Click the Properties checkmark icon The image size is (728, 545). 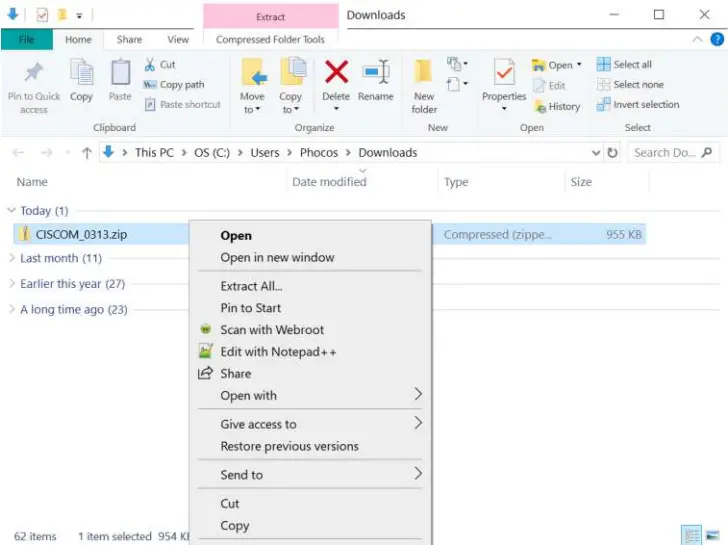(504, 72)
